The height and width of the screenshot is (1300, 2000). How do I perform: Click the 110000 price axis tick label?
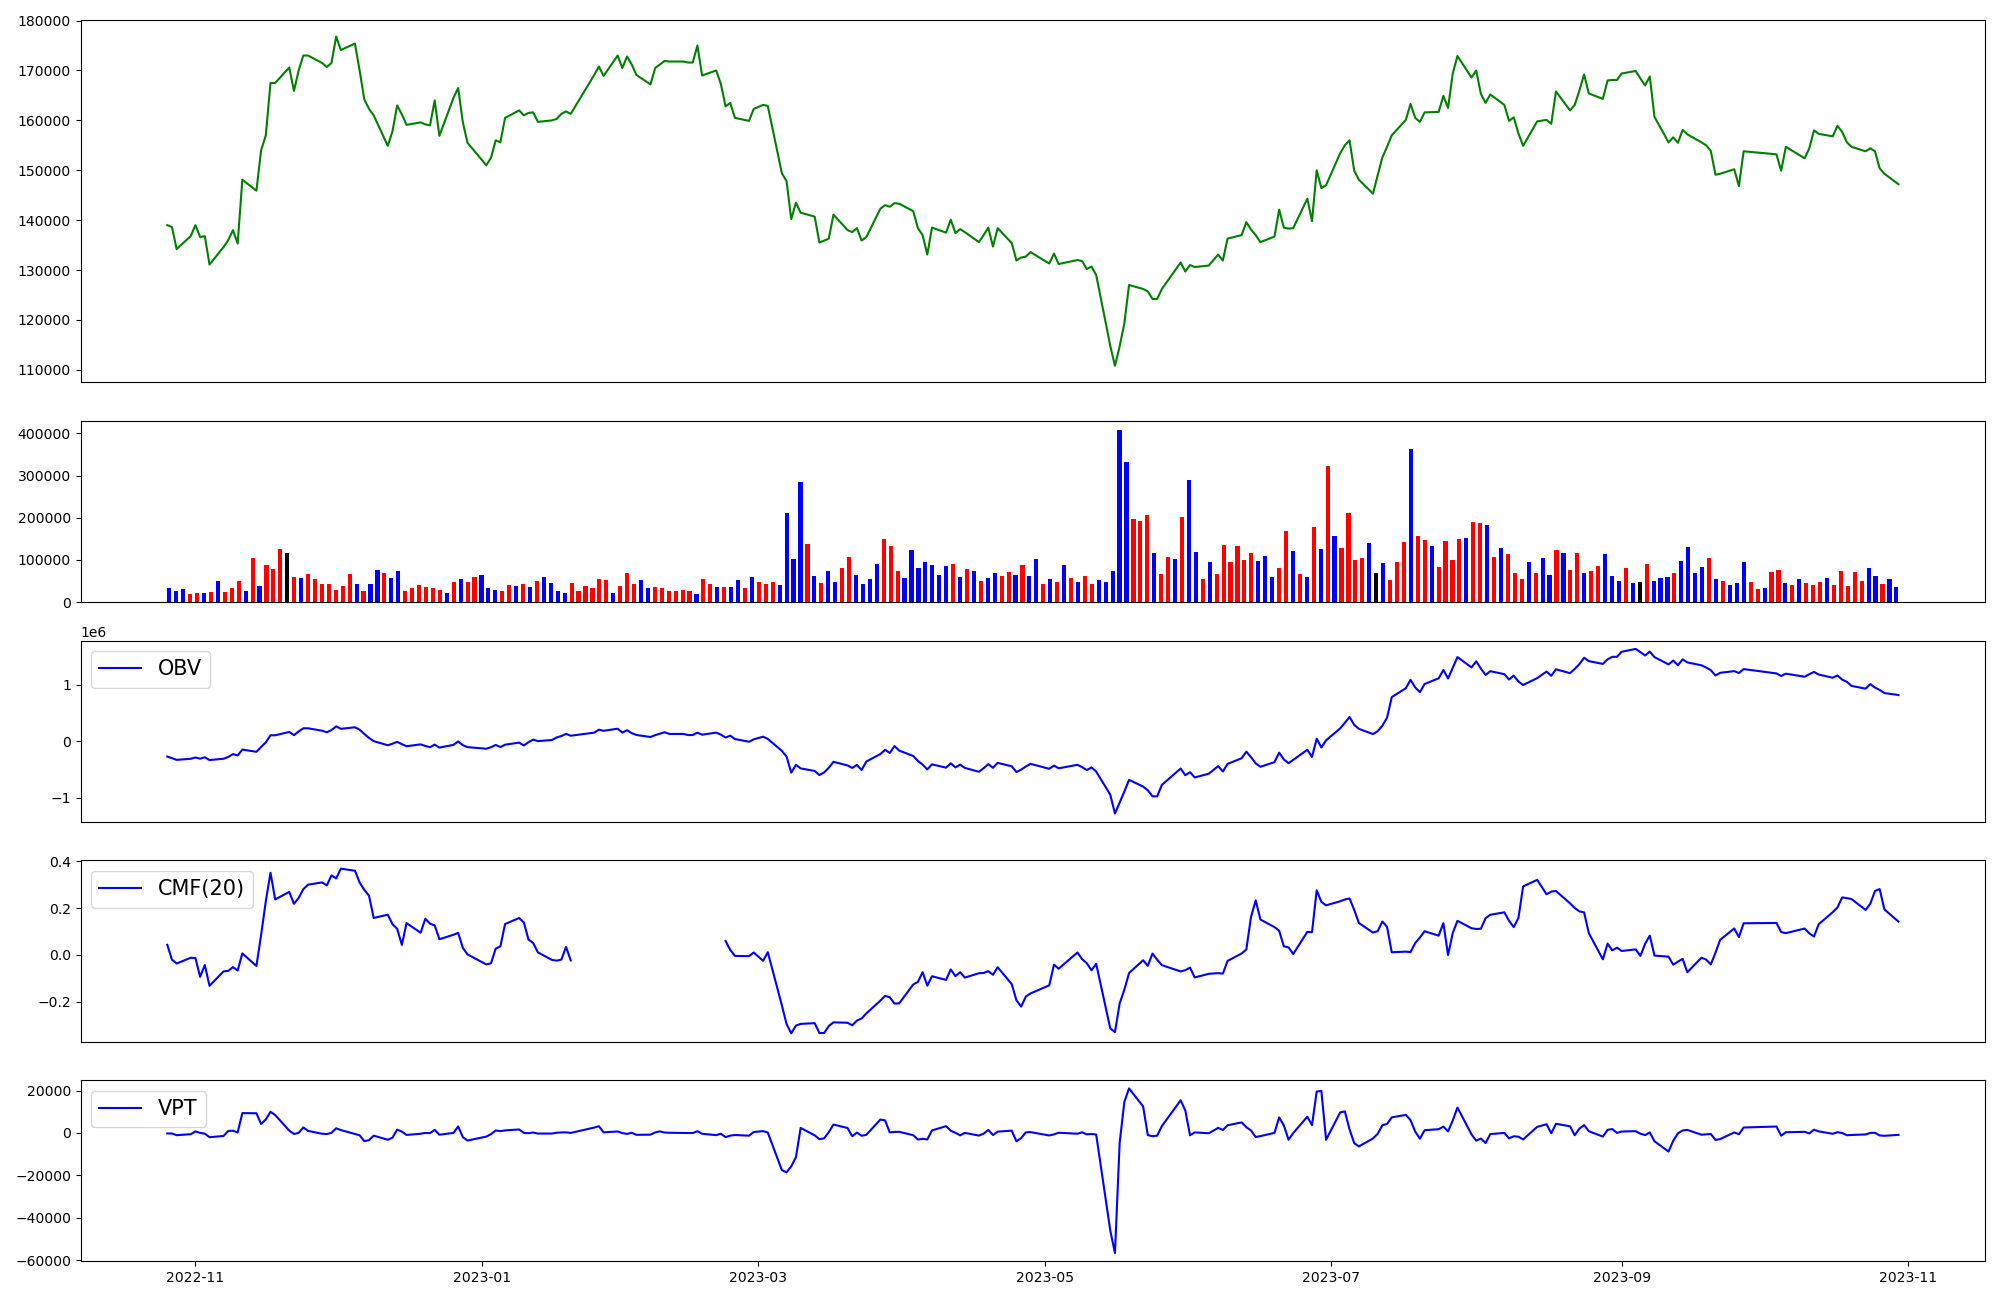tap(44, 370)
